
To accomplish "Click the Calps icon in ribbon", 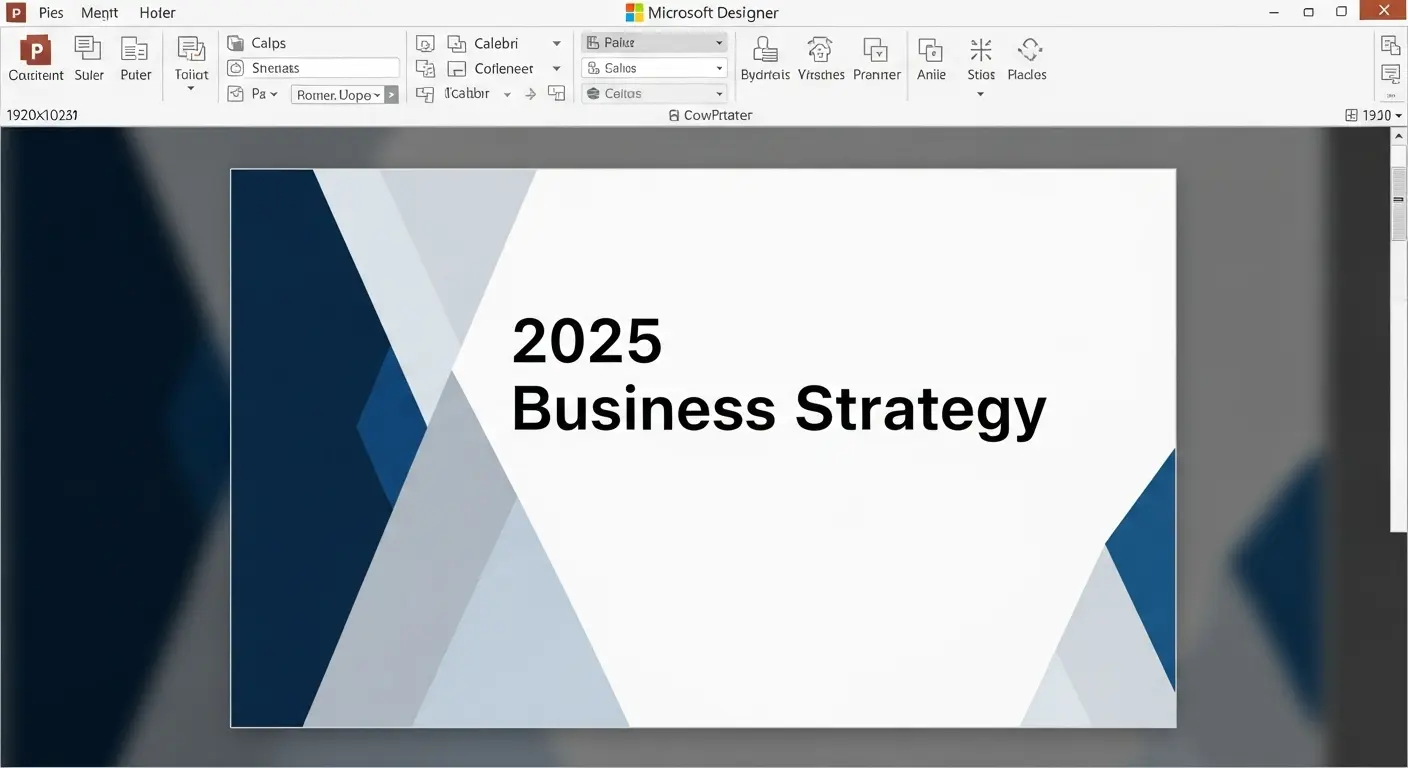I will (x=236, y=43).
